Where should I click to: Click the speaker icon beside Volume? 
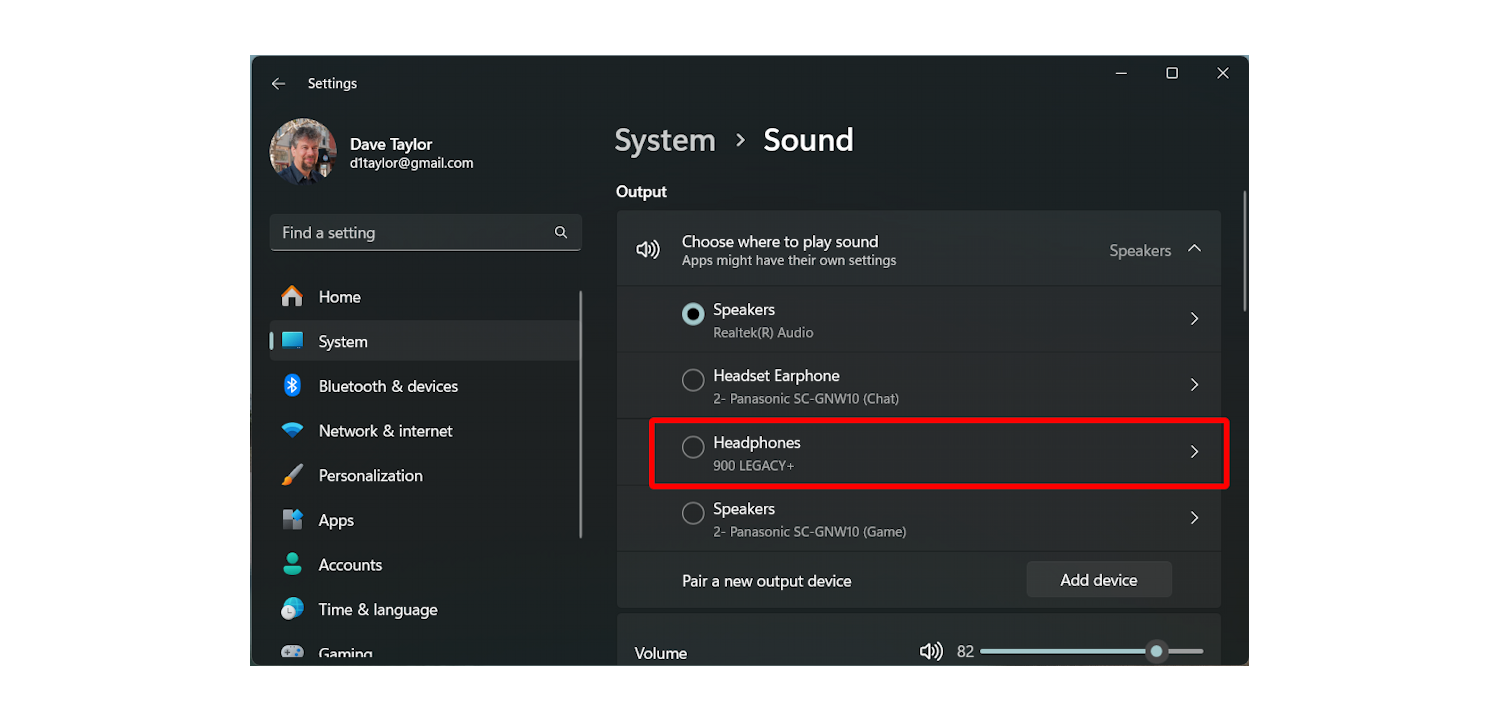pyautogui.click(x=930, y=651)
